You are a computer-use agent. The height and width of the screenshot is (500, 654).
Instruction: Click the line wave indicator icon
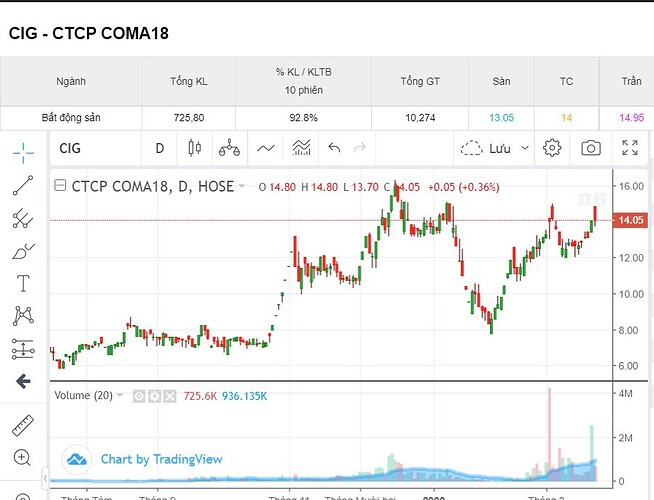(x=265, y=148)
